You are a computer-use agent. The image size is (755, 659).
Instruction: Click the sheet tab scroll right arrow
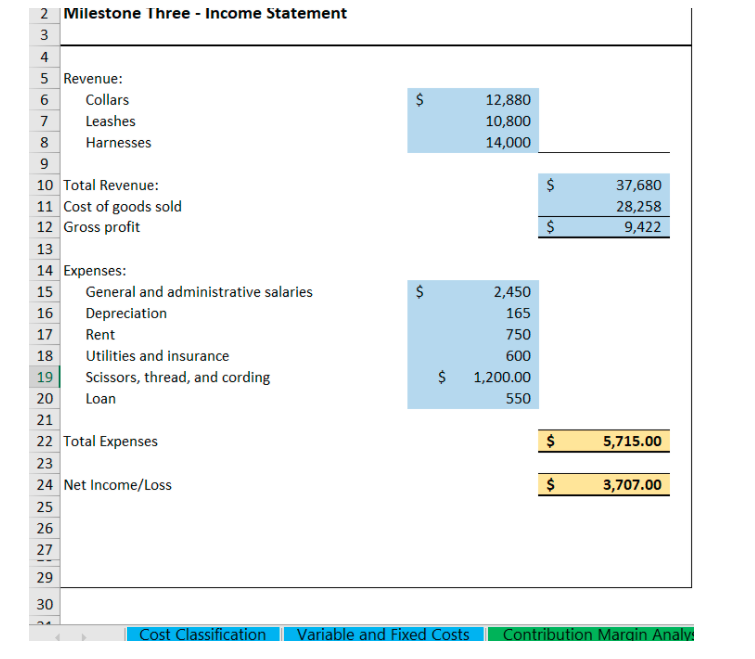pyautogui.click(x=83, y=637)
